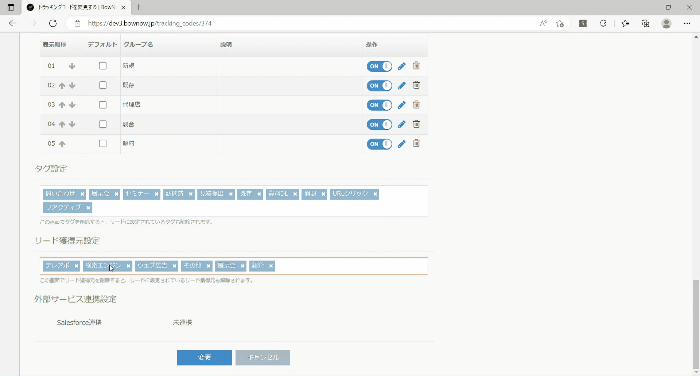The image size is (700, 376).
Task: Move row 04 down with arrow
Action: coord(72,125)
